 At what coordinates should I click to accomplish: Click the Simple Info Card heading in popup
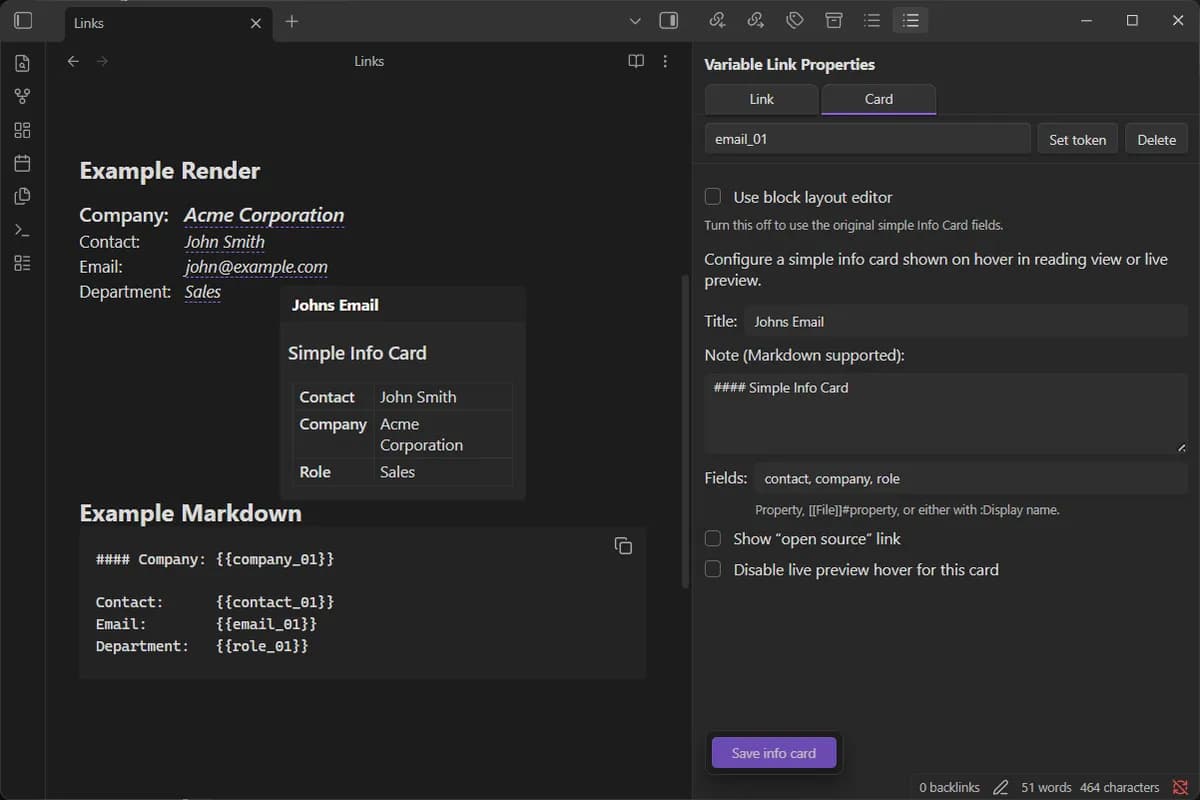[x=357, y=353]
